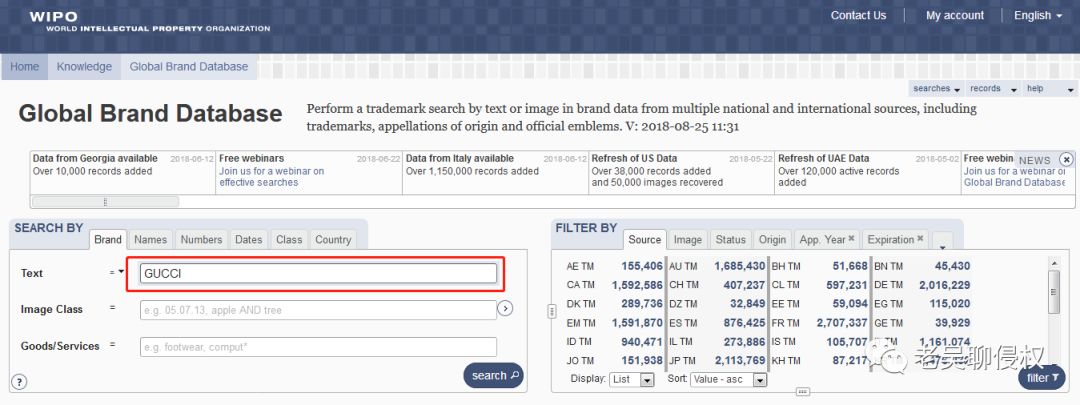Close the news ticker with X icon
The height and width of the screenshot is (405, 1080).
(x=1066, y=160)
